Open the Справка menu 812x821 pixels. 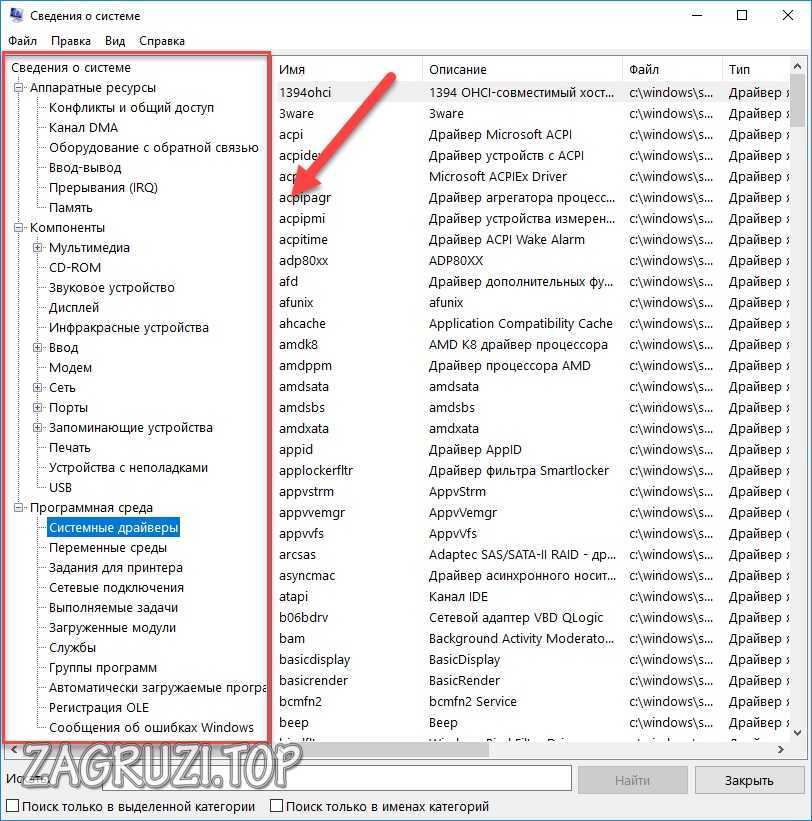[x=162, y=41]
